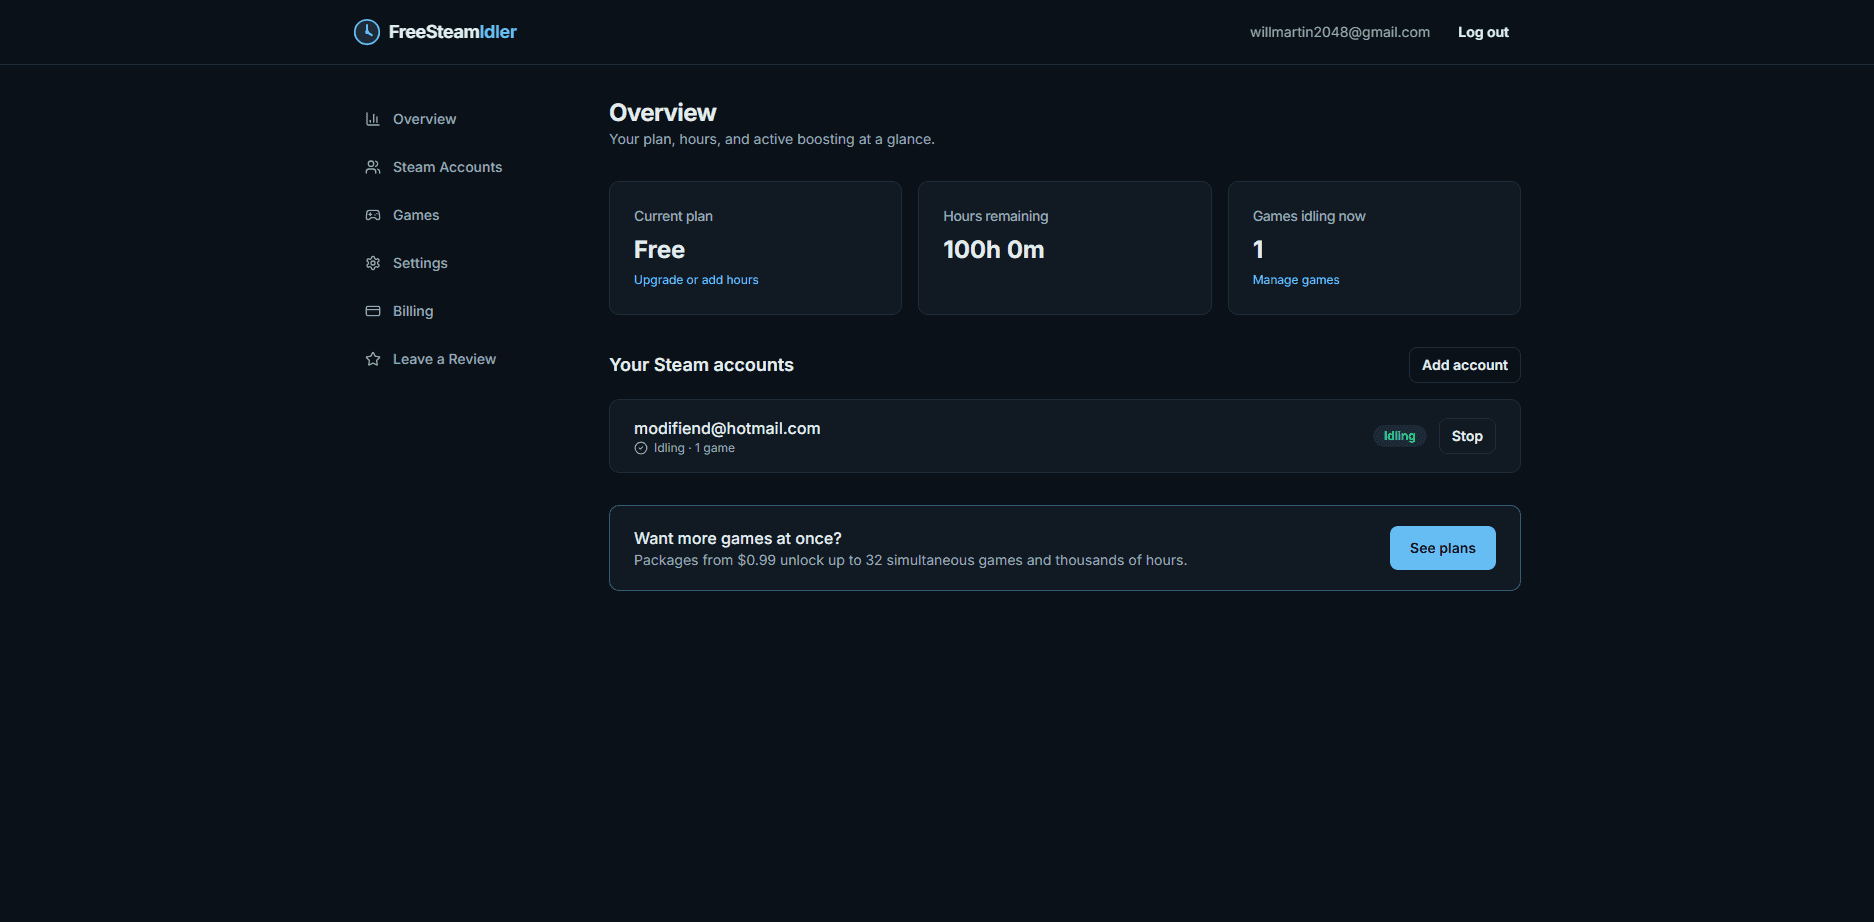Stop idling for modifiend@hotmail.com
1874x922 pixels.
(1467, 436)
